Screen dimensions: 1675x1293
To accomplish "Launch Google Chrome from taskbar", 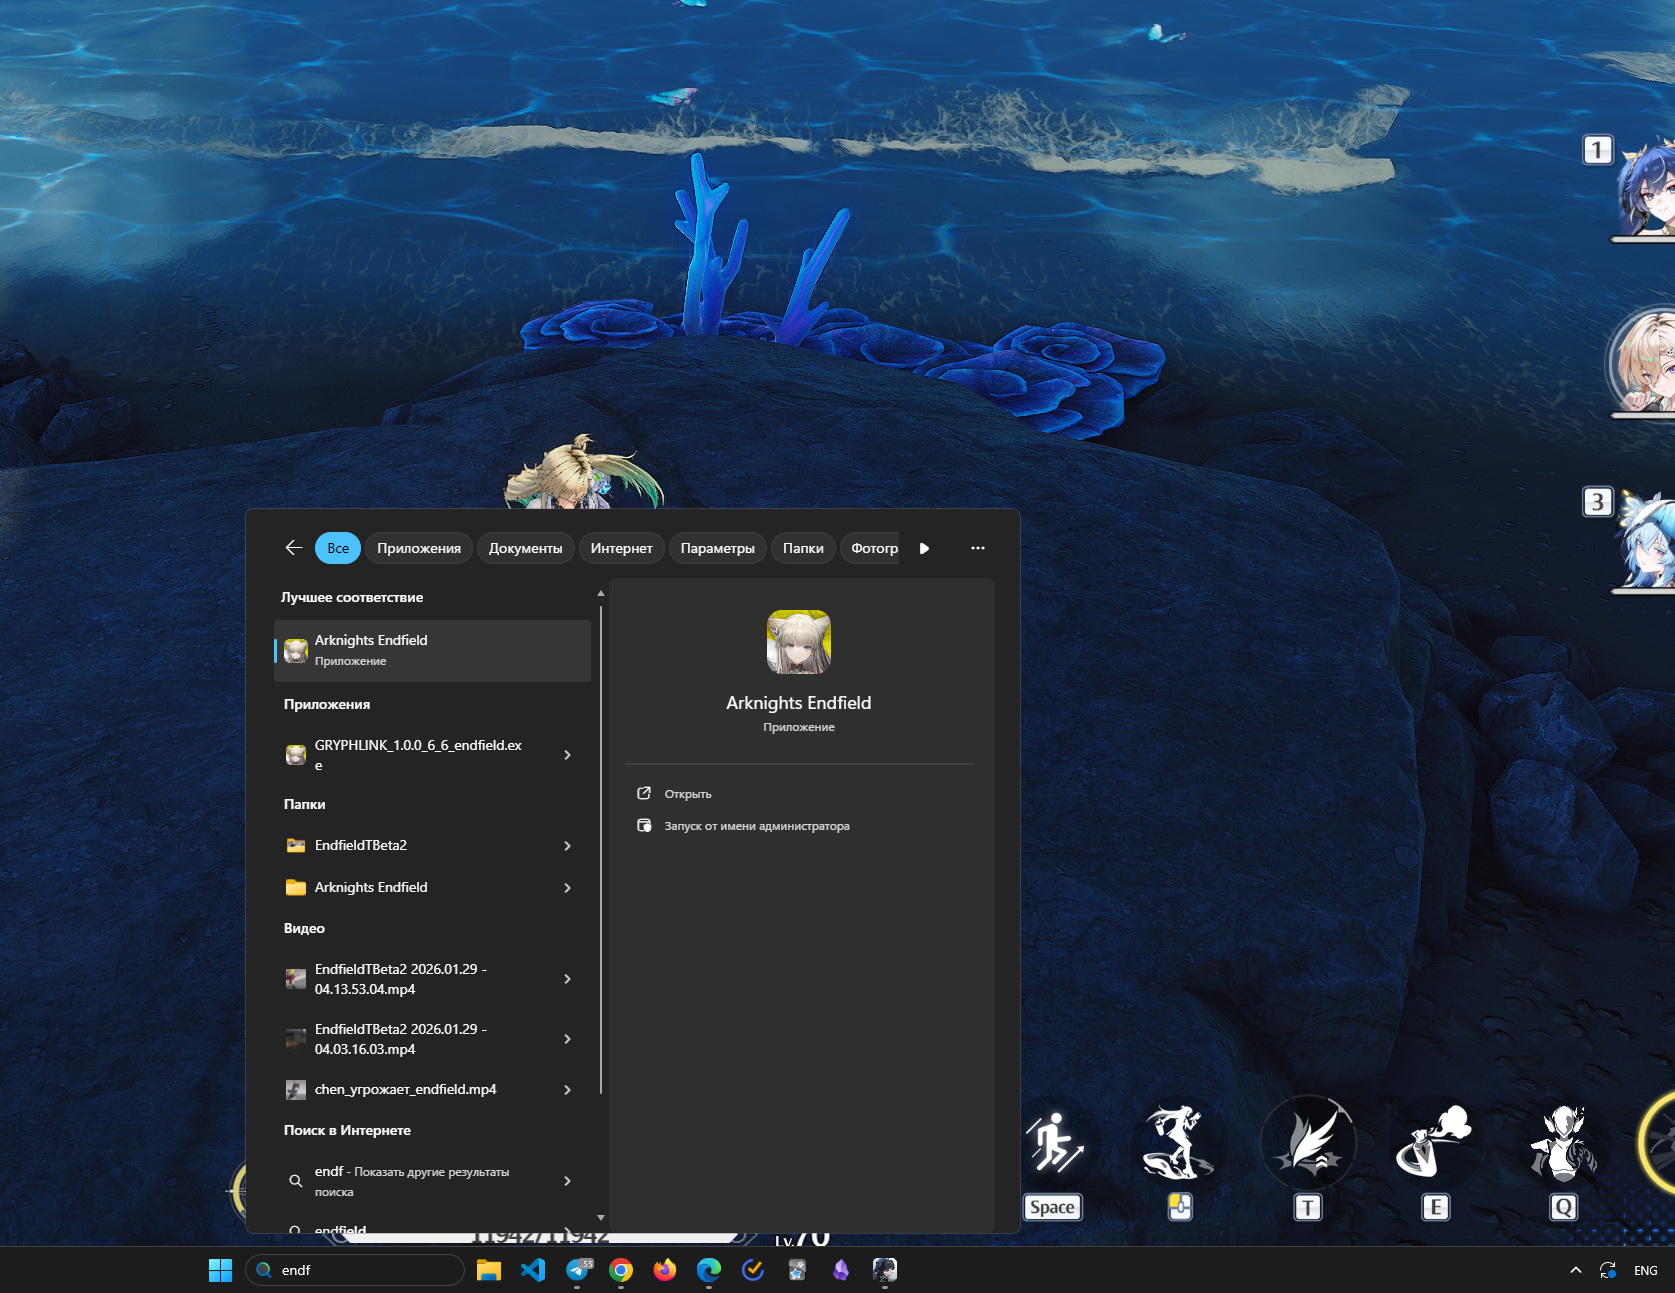I will (621, 1270).
